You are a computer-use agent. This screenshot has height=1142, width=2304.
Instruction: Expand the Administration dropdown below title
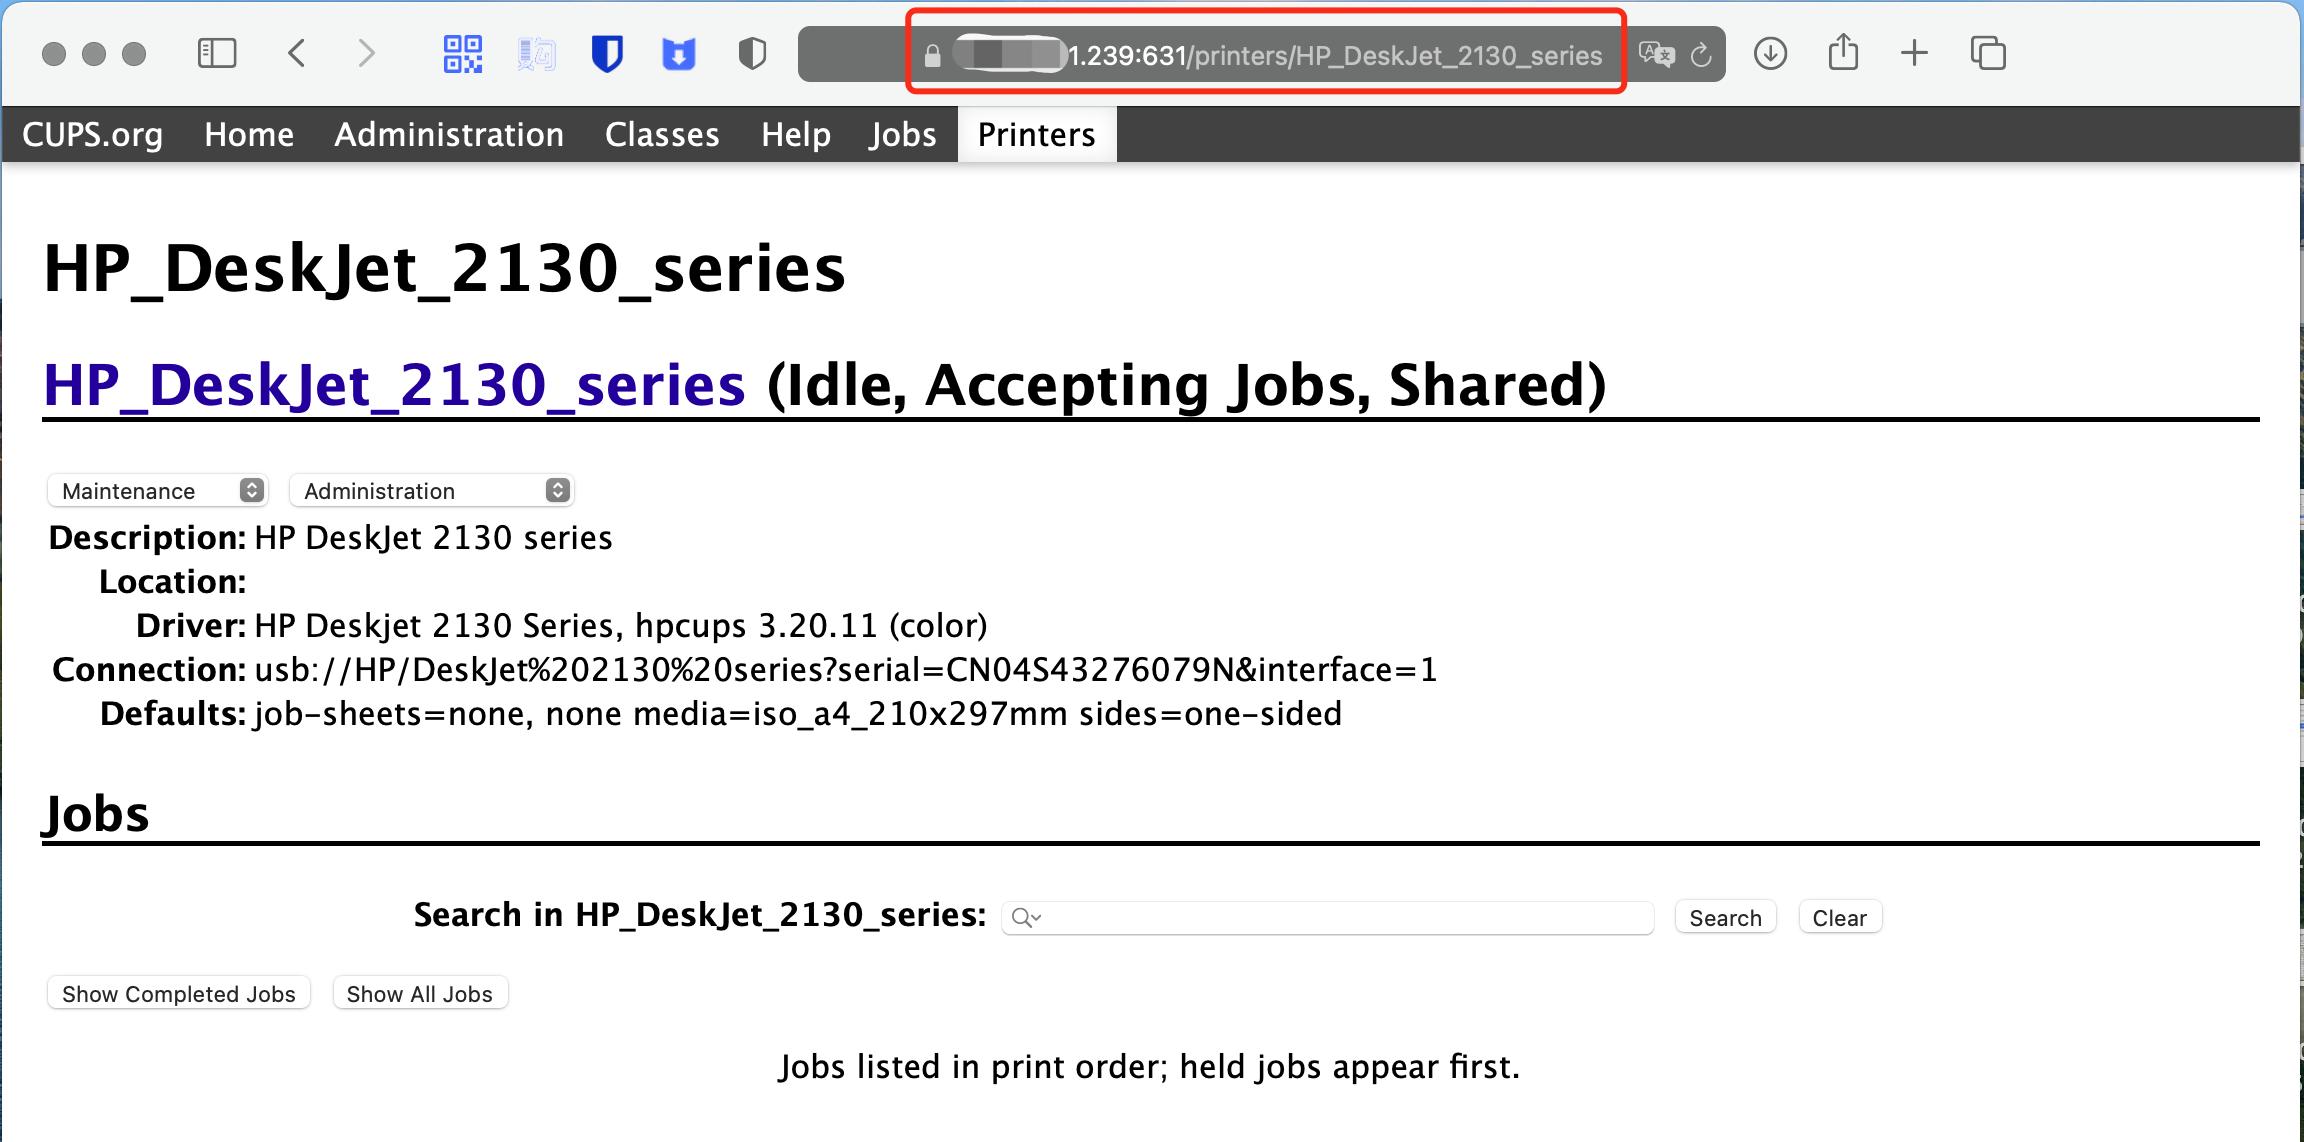[x=431, y=490]
